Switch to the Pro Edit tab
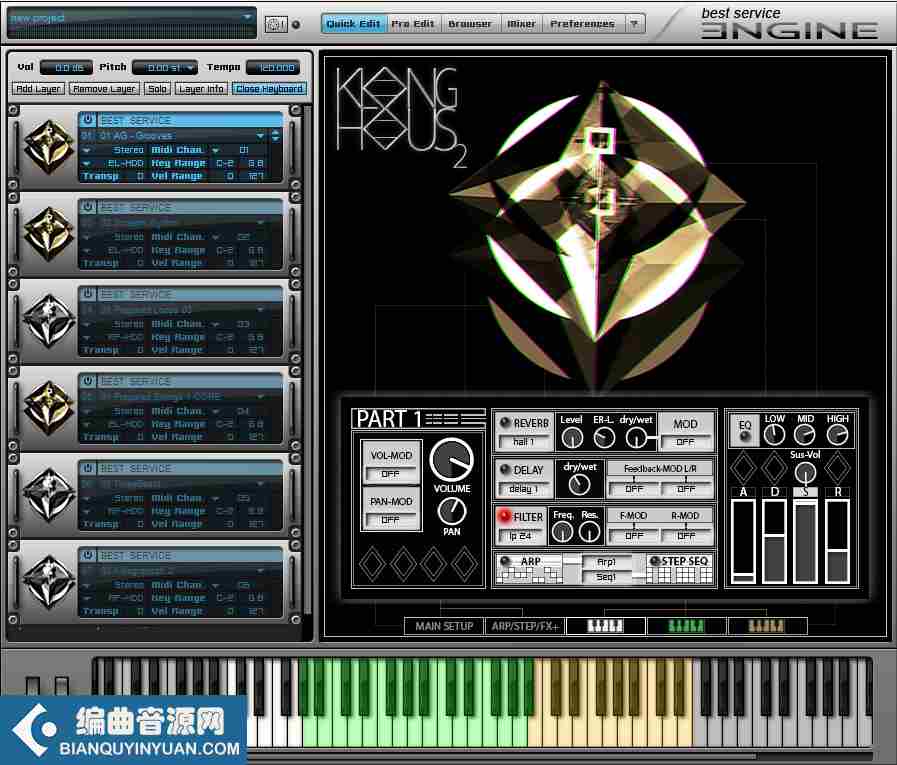The width and height of the screenshot is (897, 765). point(412,24)
